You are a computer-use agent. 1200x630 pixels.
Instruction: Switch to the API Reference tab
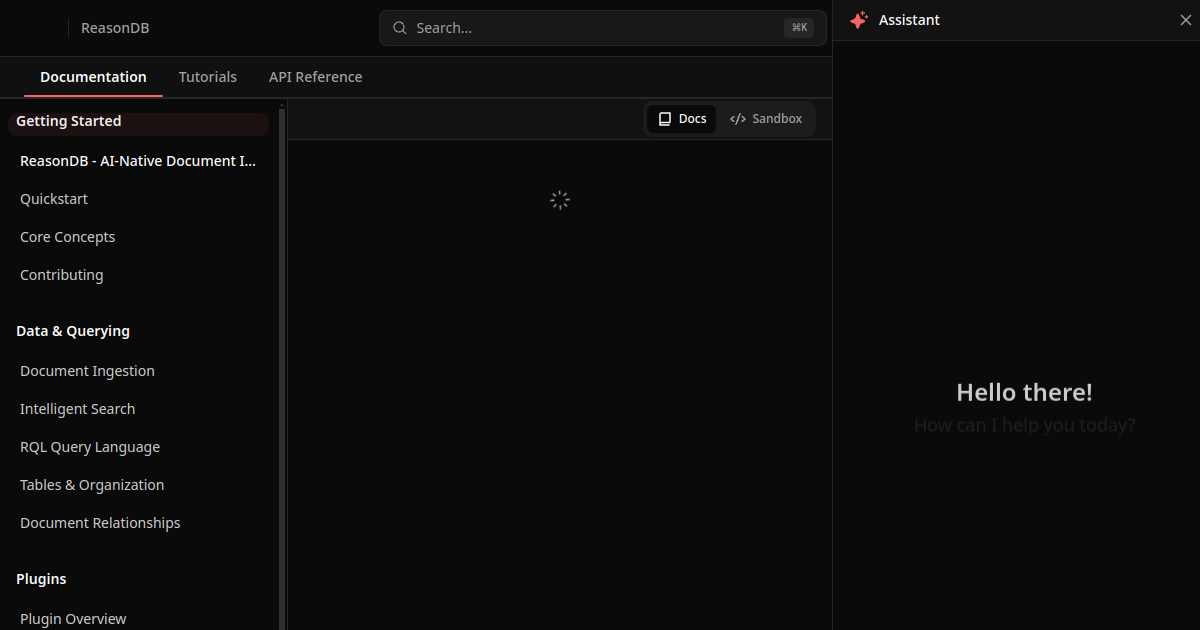point(316,77)
